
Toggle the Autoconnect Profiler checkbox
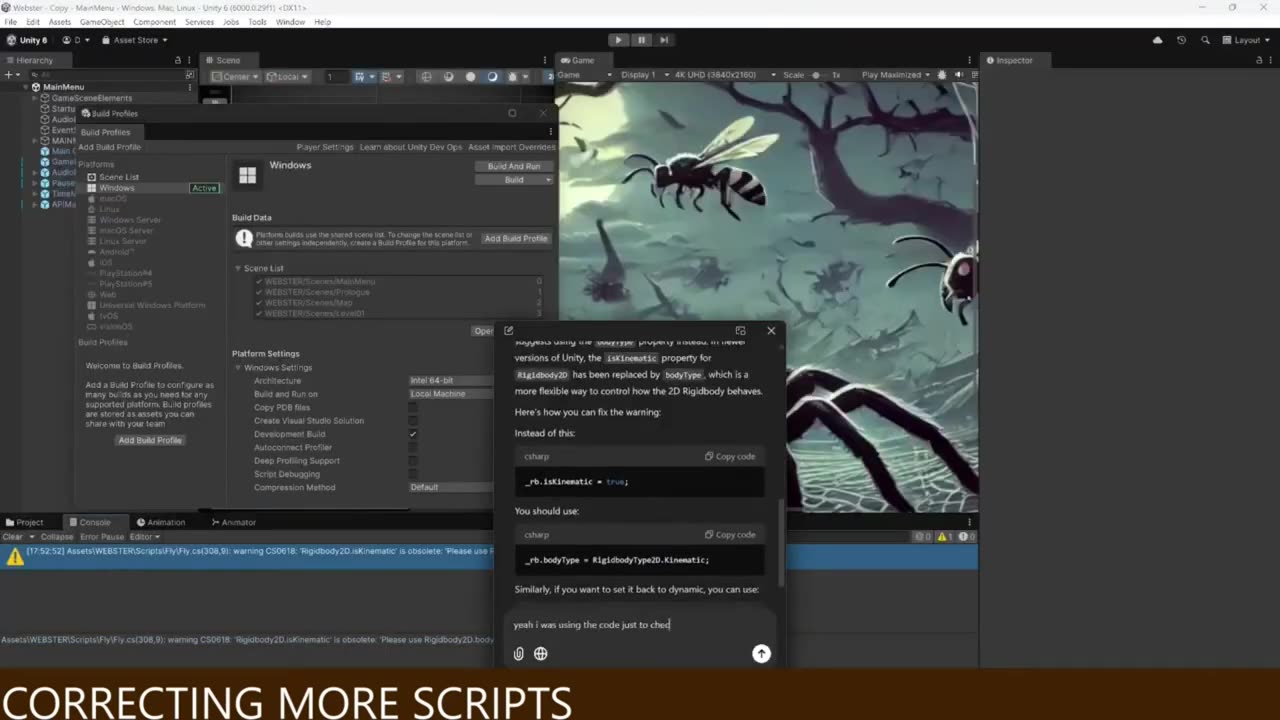coord(413,447)
